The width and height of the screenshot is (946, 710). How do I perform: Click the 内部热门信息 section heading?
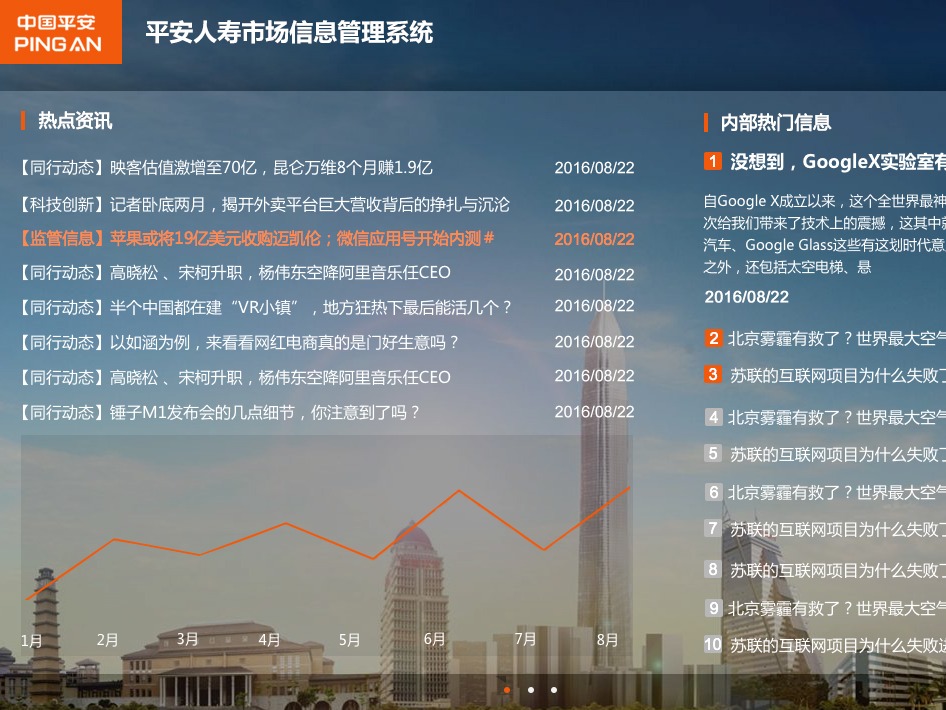pos(775,122)
